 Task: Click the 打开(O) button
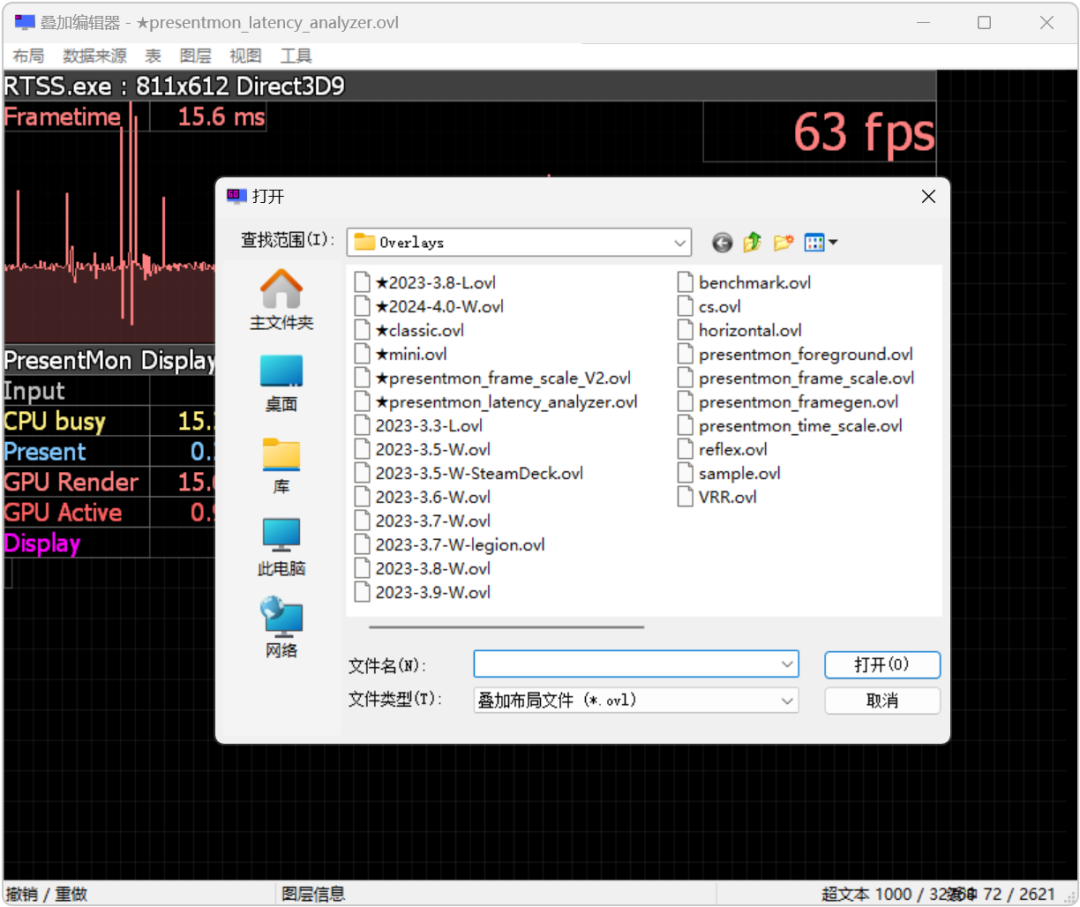882,664
